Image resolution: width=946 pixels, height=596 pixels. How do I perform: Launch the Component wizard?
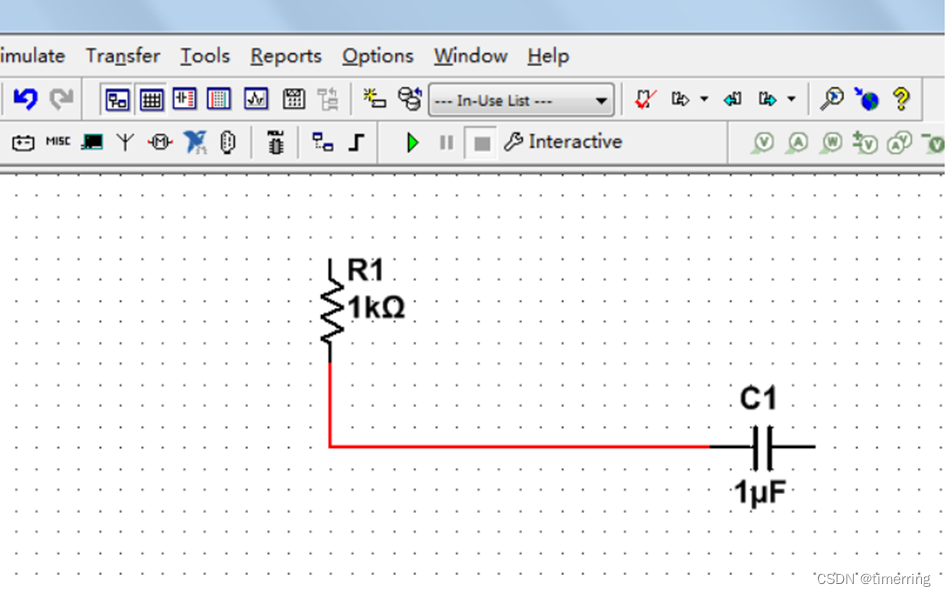pos(375,99)
